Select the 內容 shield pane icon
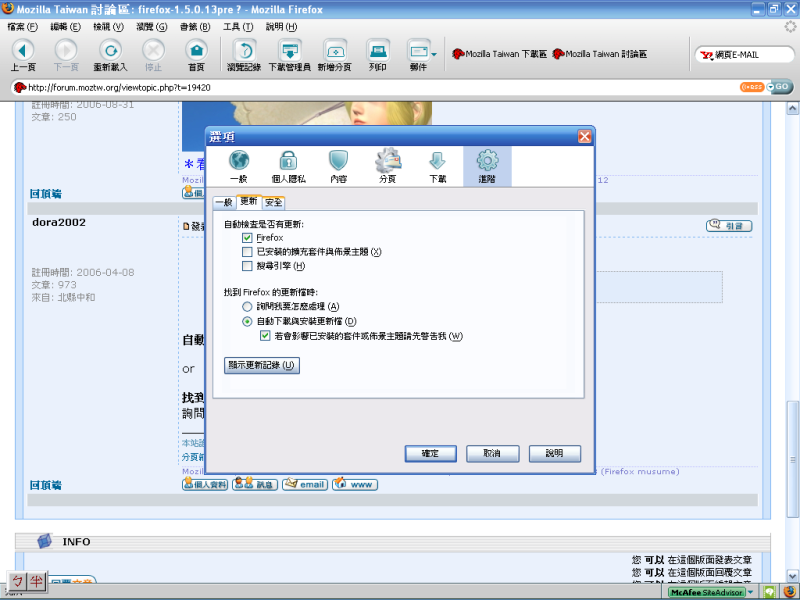Image resolution: width=800 pixels, height=600 pixels. click(x=338, y=166)
